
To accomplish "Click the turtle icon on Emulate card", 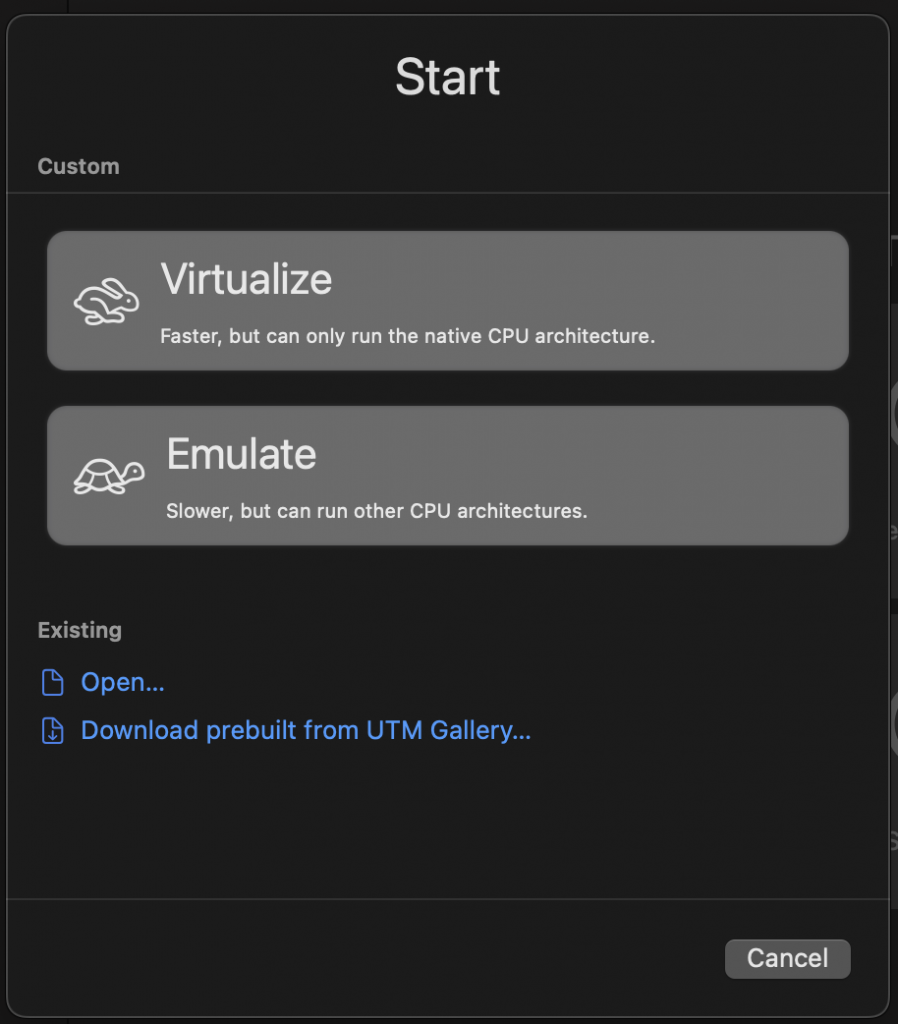I will (108, 476).
